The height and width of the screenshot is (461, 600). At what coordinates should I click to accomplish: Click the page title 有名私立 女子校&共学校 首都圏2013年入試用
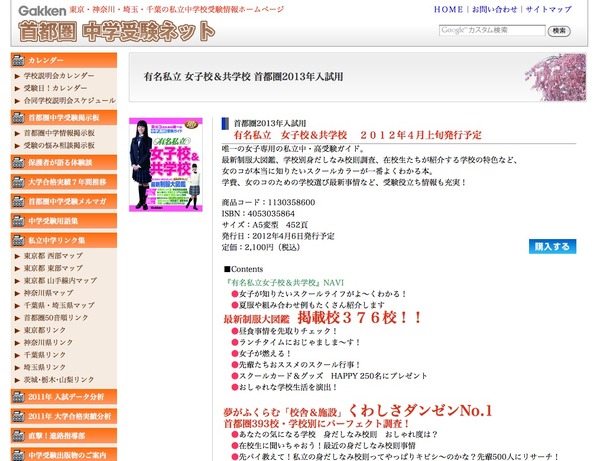tap(243, 77)
